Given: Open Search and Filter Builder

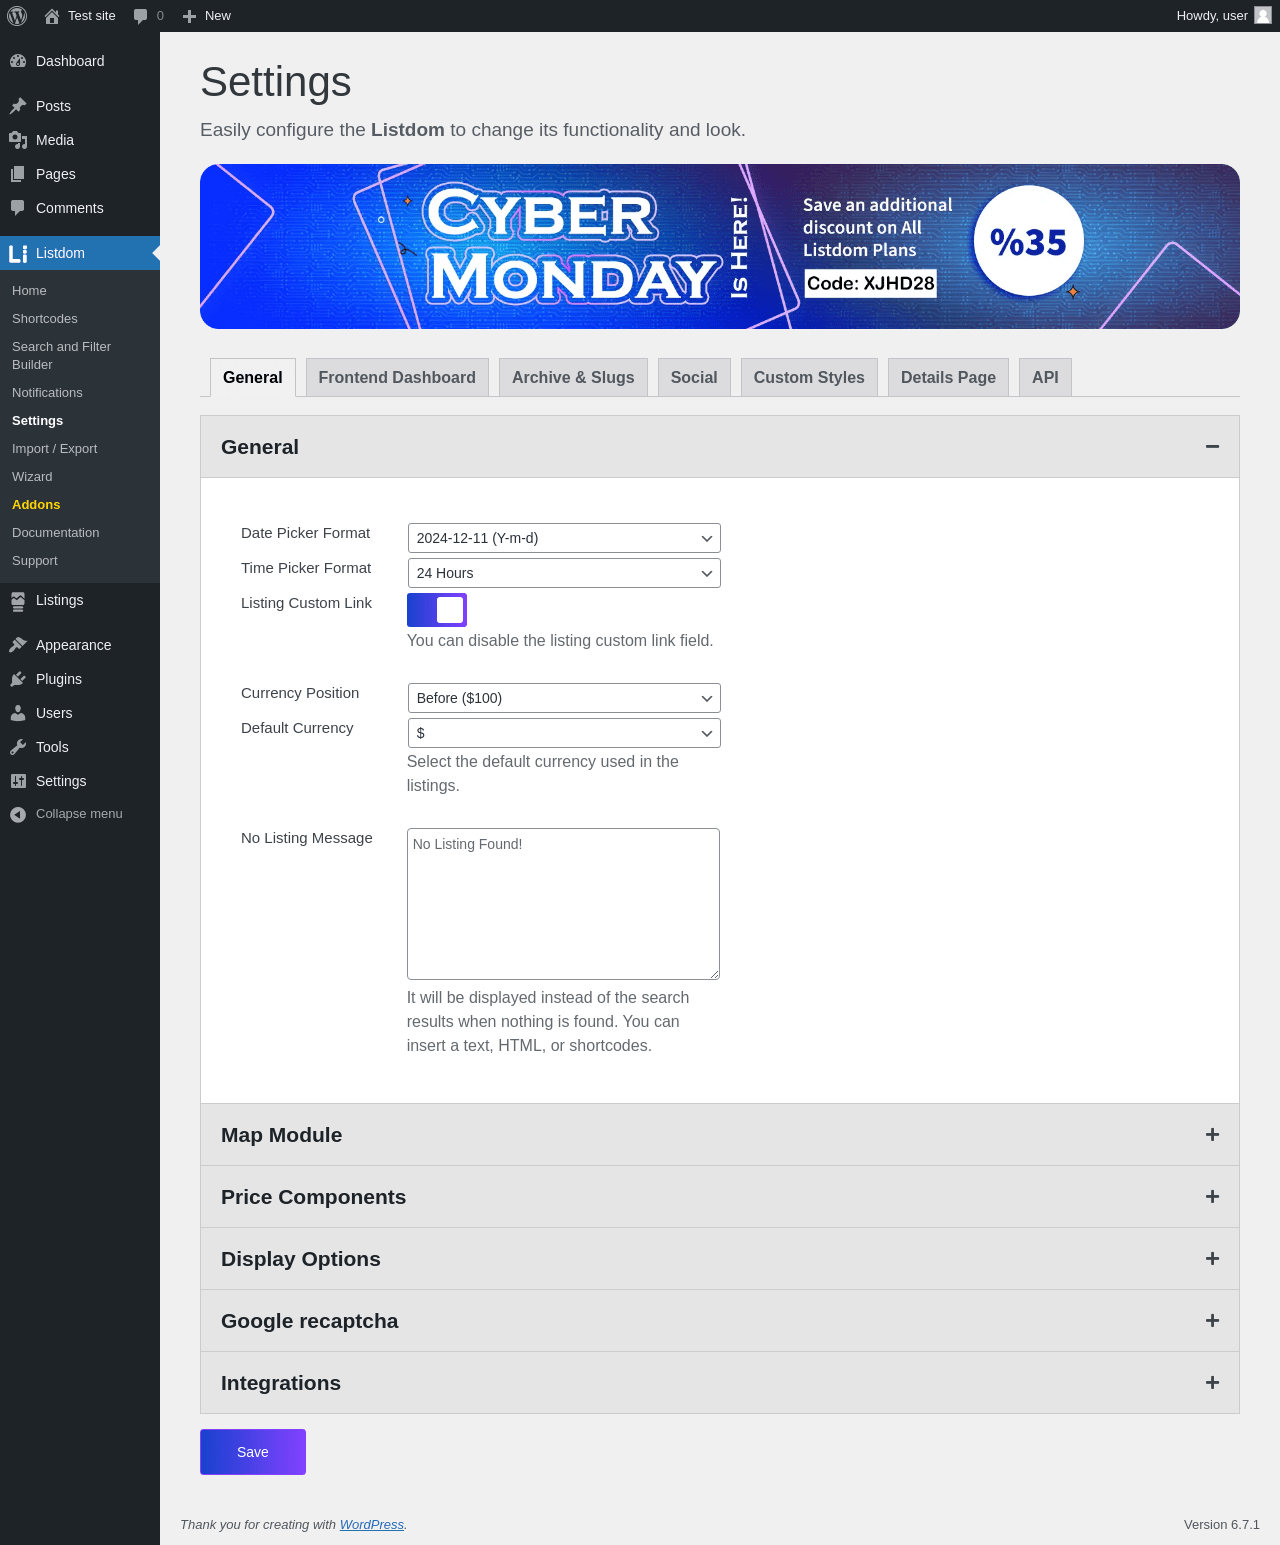Looking at the screenshot, I should 80,356.
